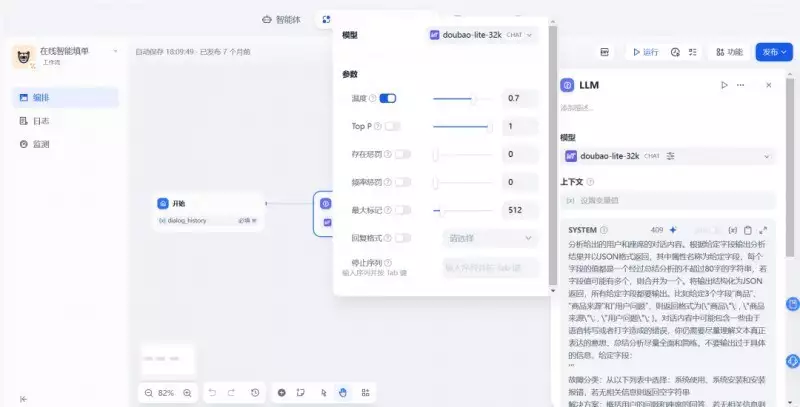The image size is (800, 407).
Task: Open the 编排 orchestration tab
Action: click(65, 97)
